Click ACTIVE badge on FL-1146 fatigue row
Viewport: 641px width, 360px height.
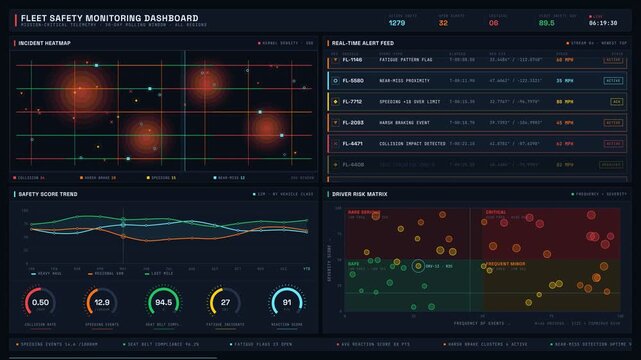pos(613,60)
